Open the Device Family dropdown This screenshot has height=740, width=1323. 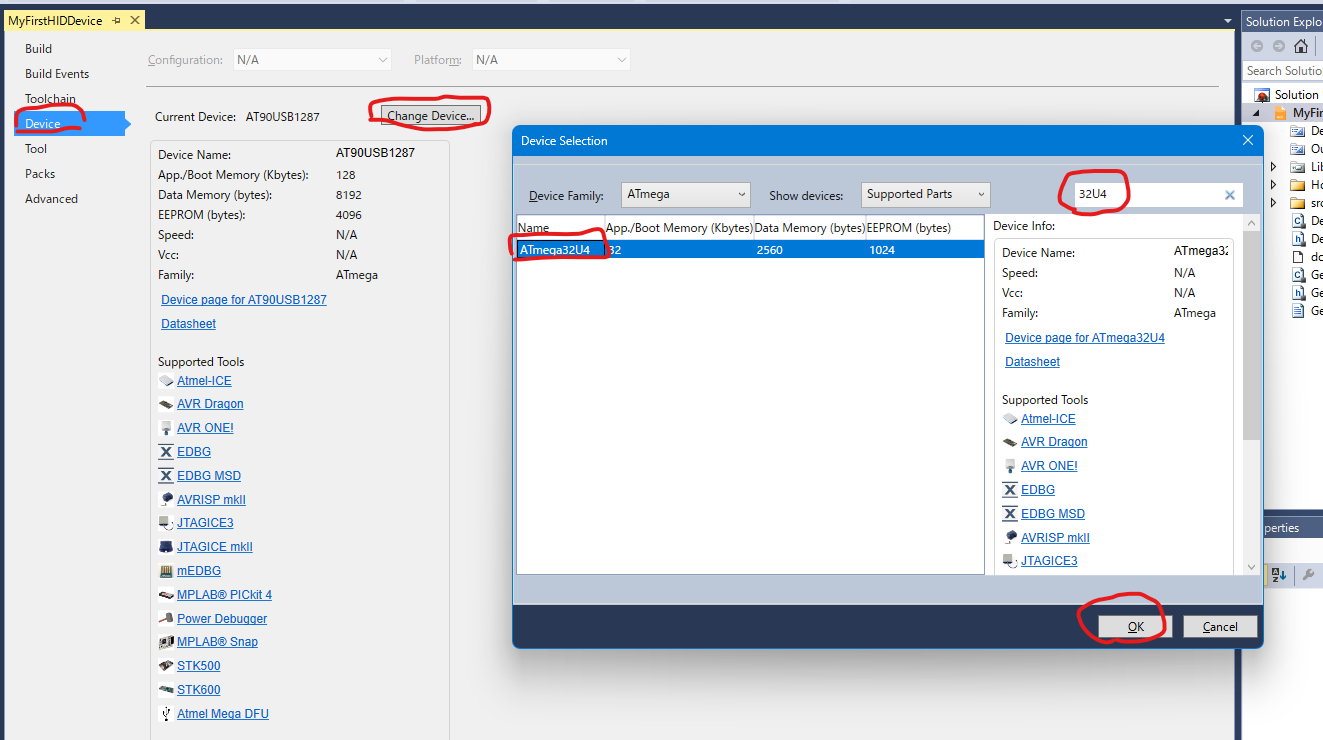685,194
